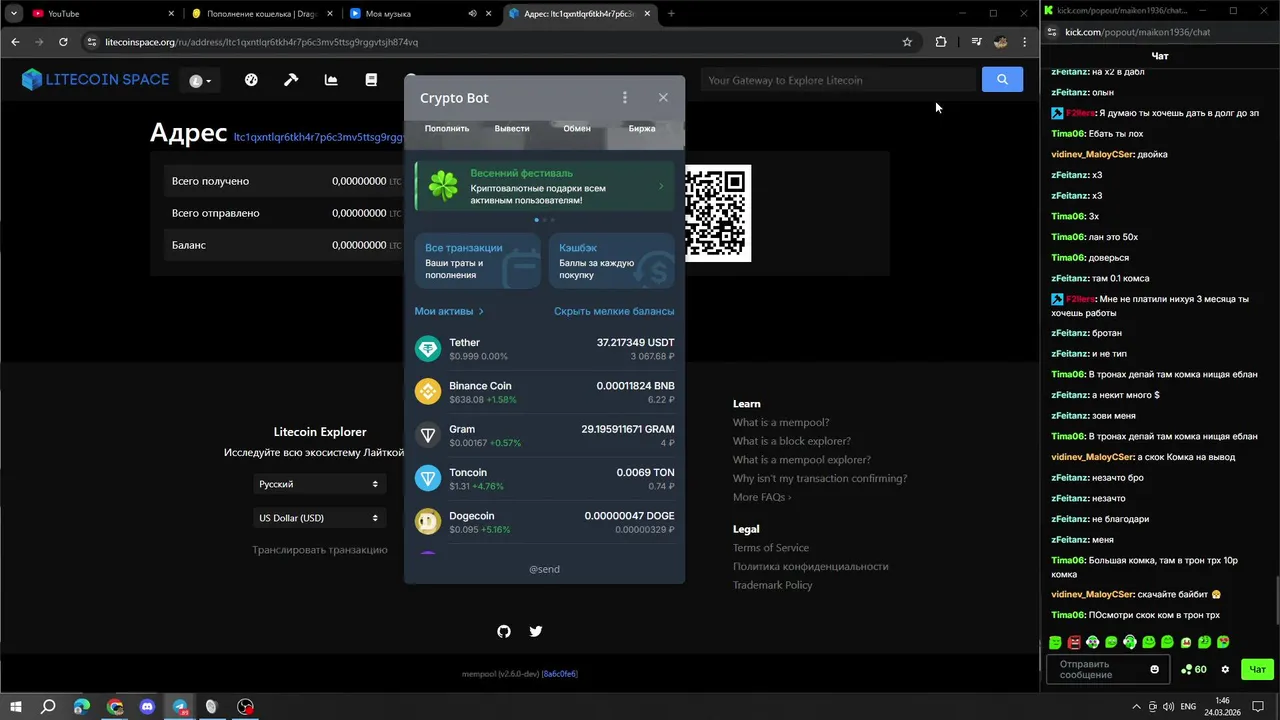1280x720 pixels.
Task: Open the Litecoin network selector dropdown
Action: tap(201, 81)
